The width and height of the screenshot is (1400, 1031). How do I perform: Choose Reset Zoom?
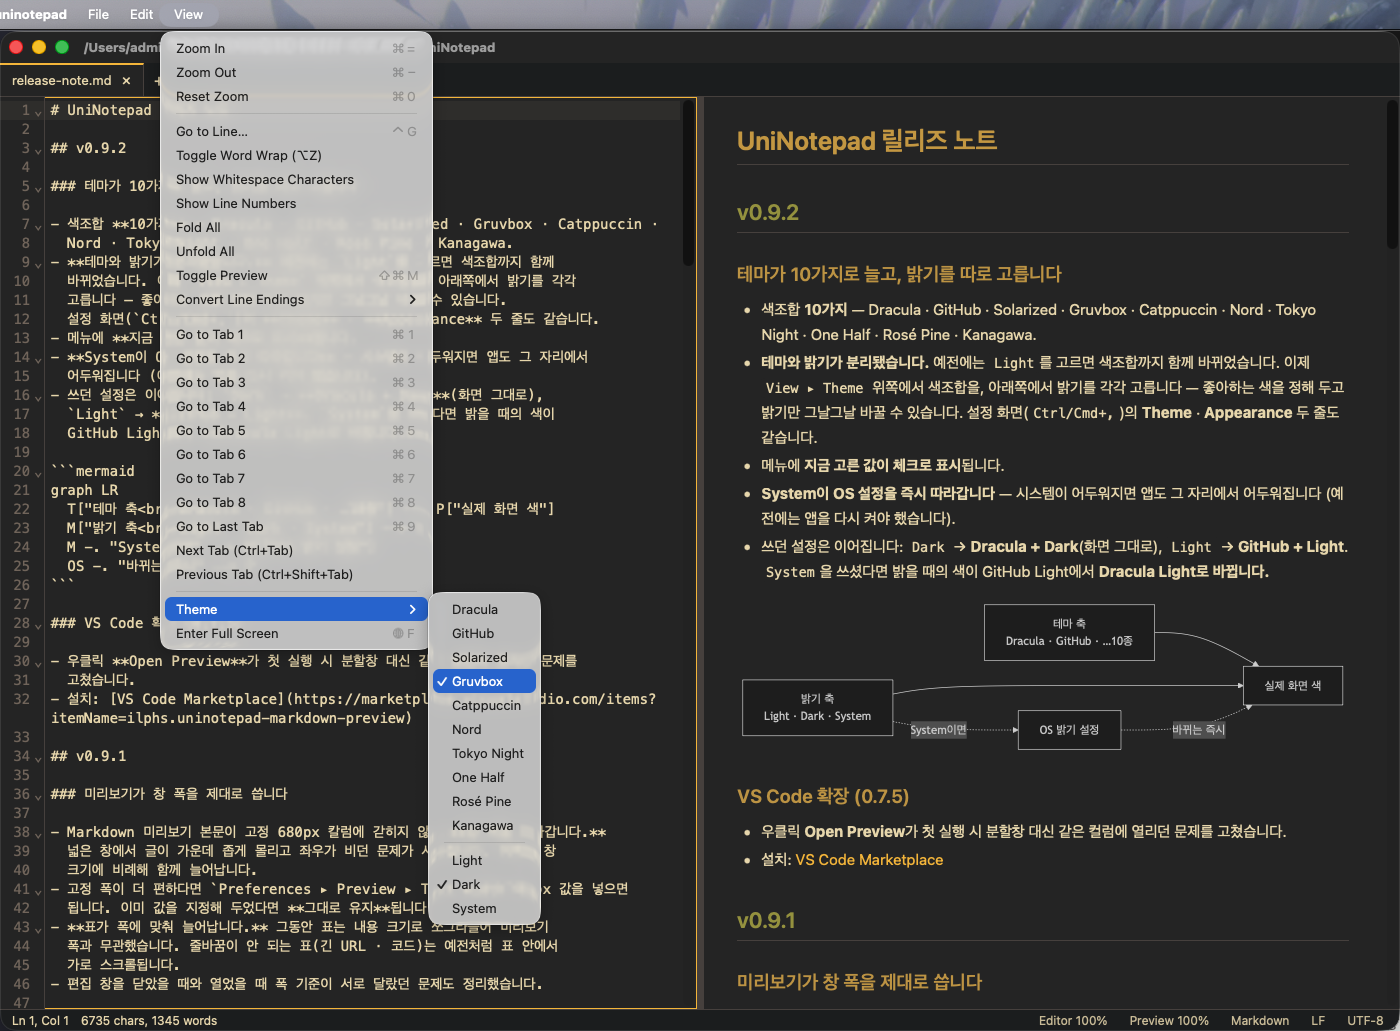[296, 96]
